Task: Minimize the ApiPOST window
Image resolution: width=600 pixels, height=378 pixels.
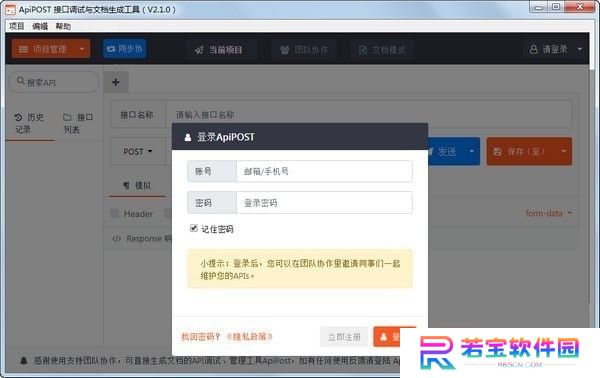Action: tap(538, 7)
